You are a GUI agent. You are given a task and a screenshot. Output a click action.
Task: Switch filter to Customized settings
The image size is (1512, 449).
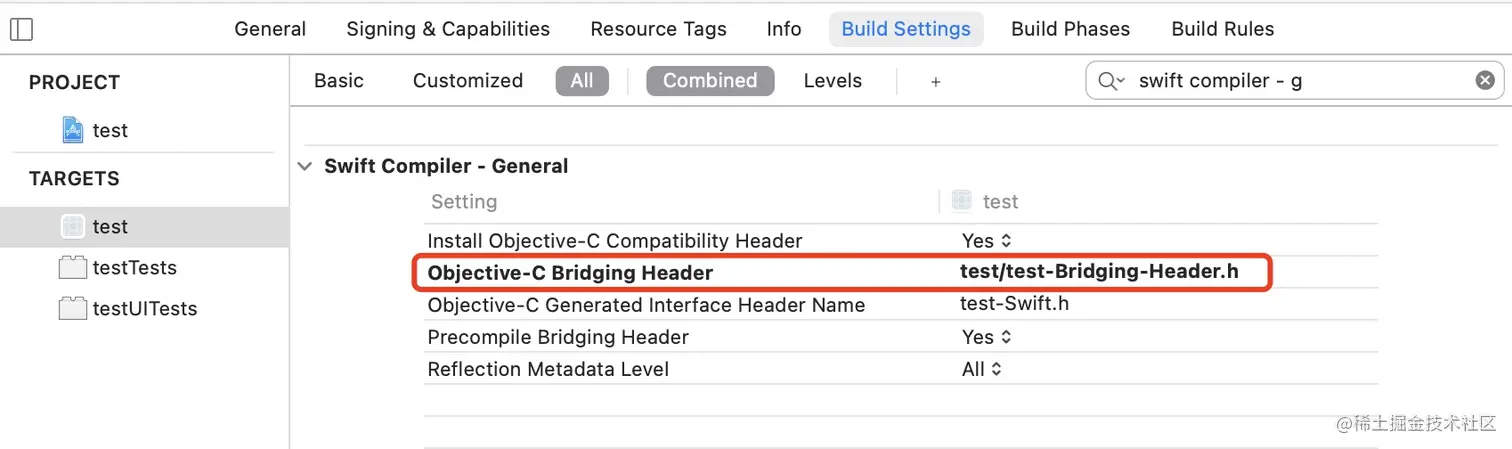468,81
